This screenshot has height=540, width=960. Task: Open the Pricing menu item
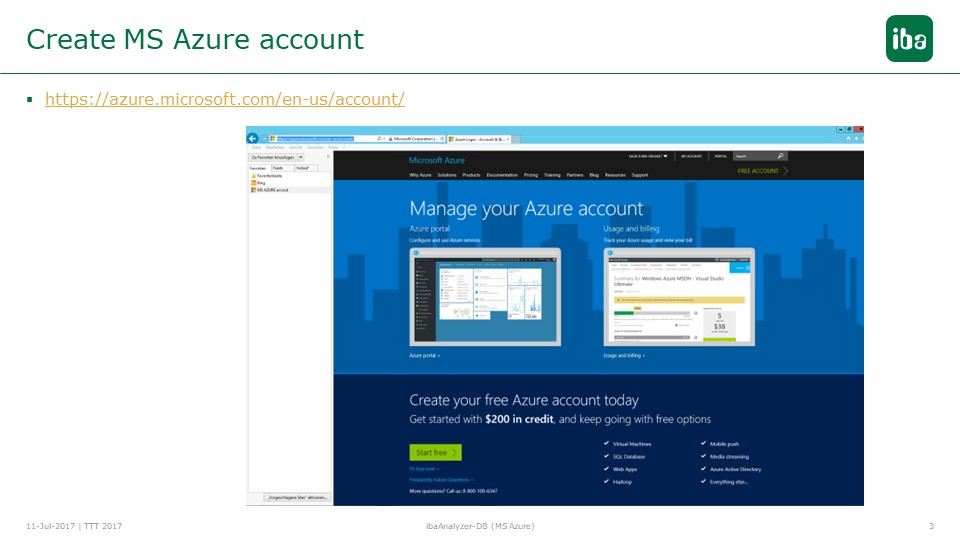click(531, 175)
